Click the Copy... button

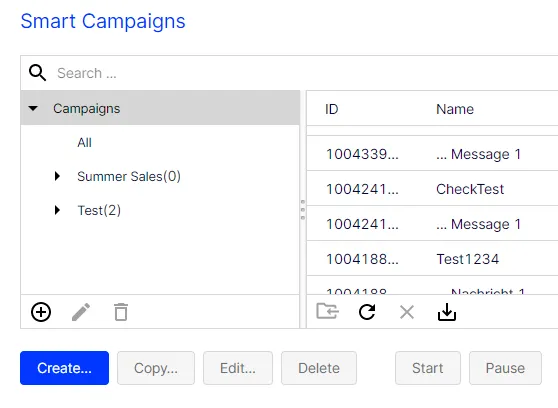156,368
